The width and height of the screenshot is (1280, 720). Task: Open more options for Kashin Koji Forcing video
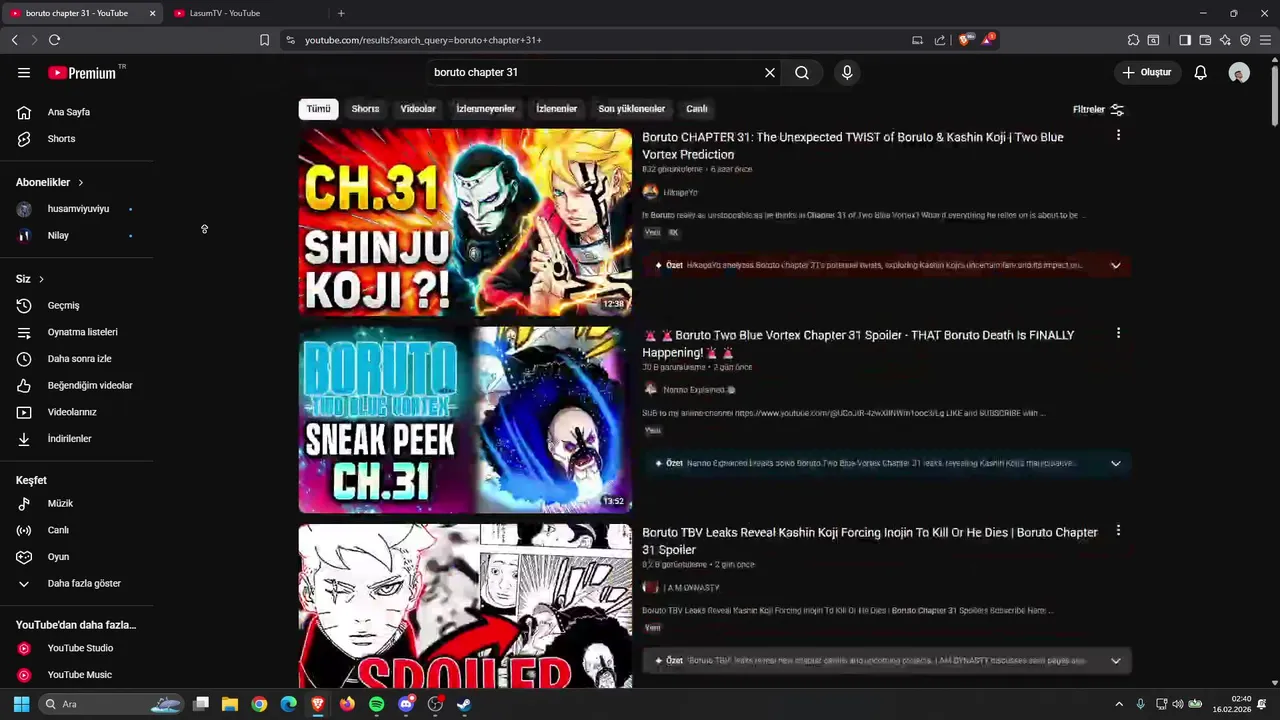coord(1118,531)
